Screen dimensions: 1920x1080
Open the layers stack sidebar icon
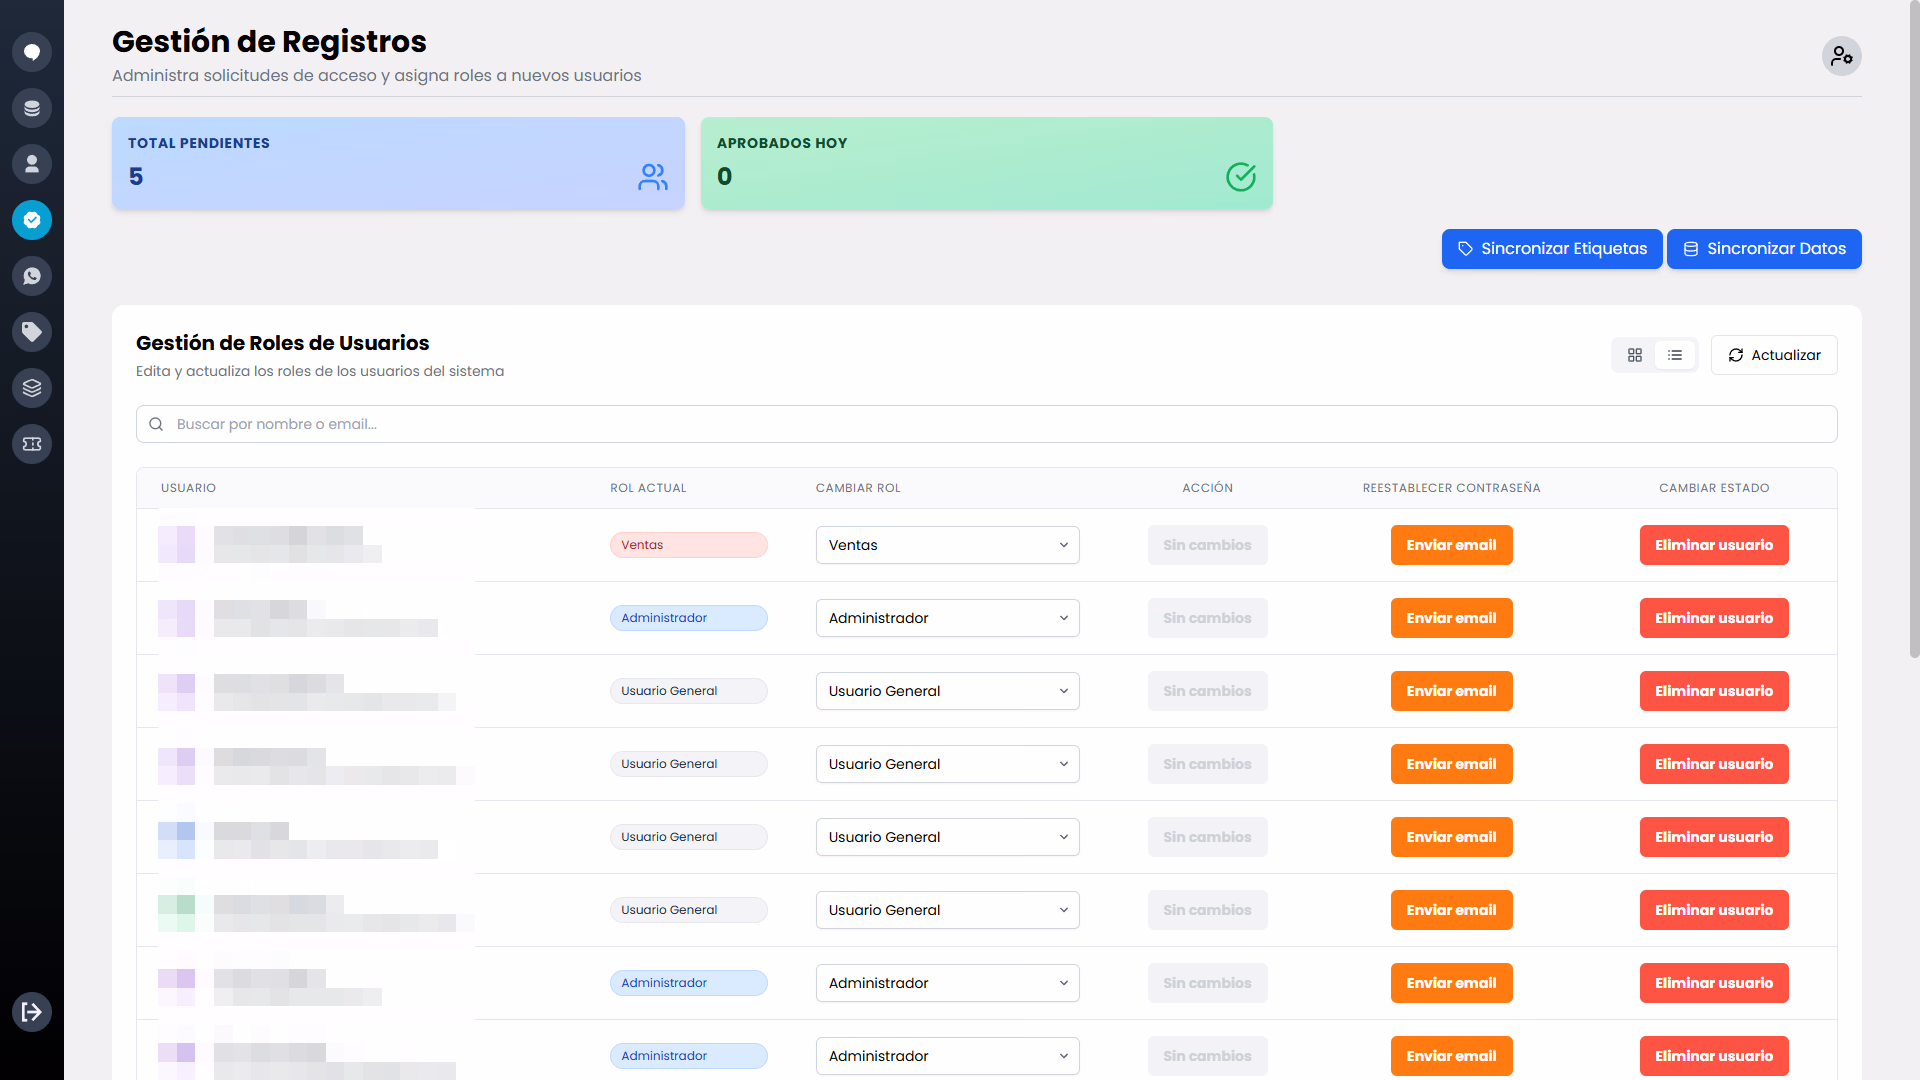[32, 388]
